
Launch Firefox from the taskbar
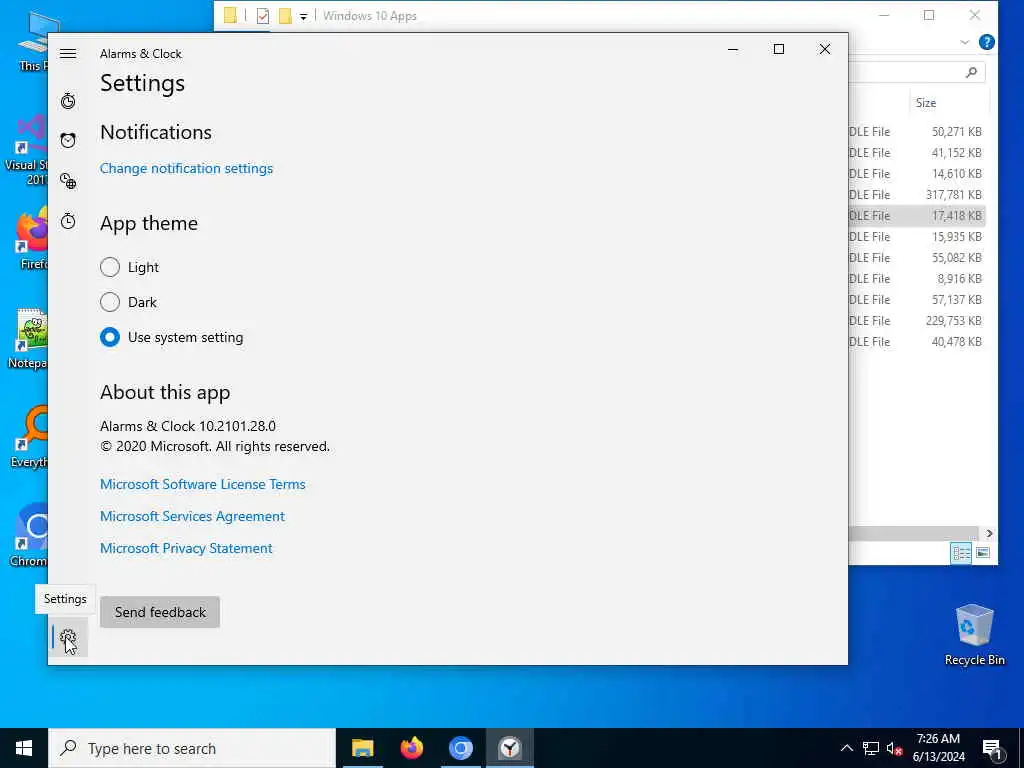point(411,748)
